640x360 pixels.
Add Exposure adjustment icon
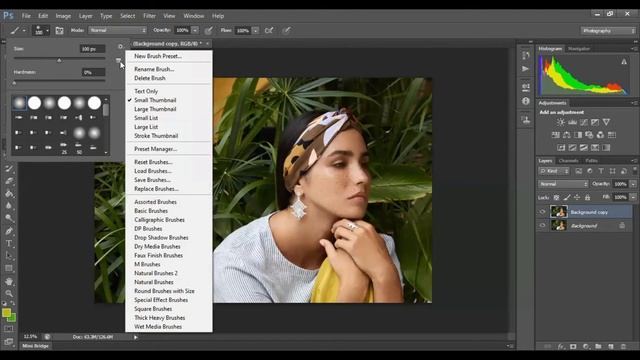click(595, 122)
